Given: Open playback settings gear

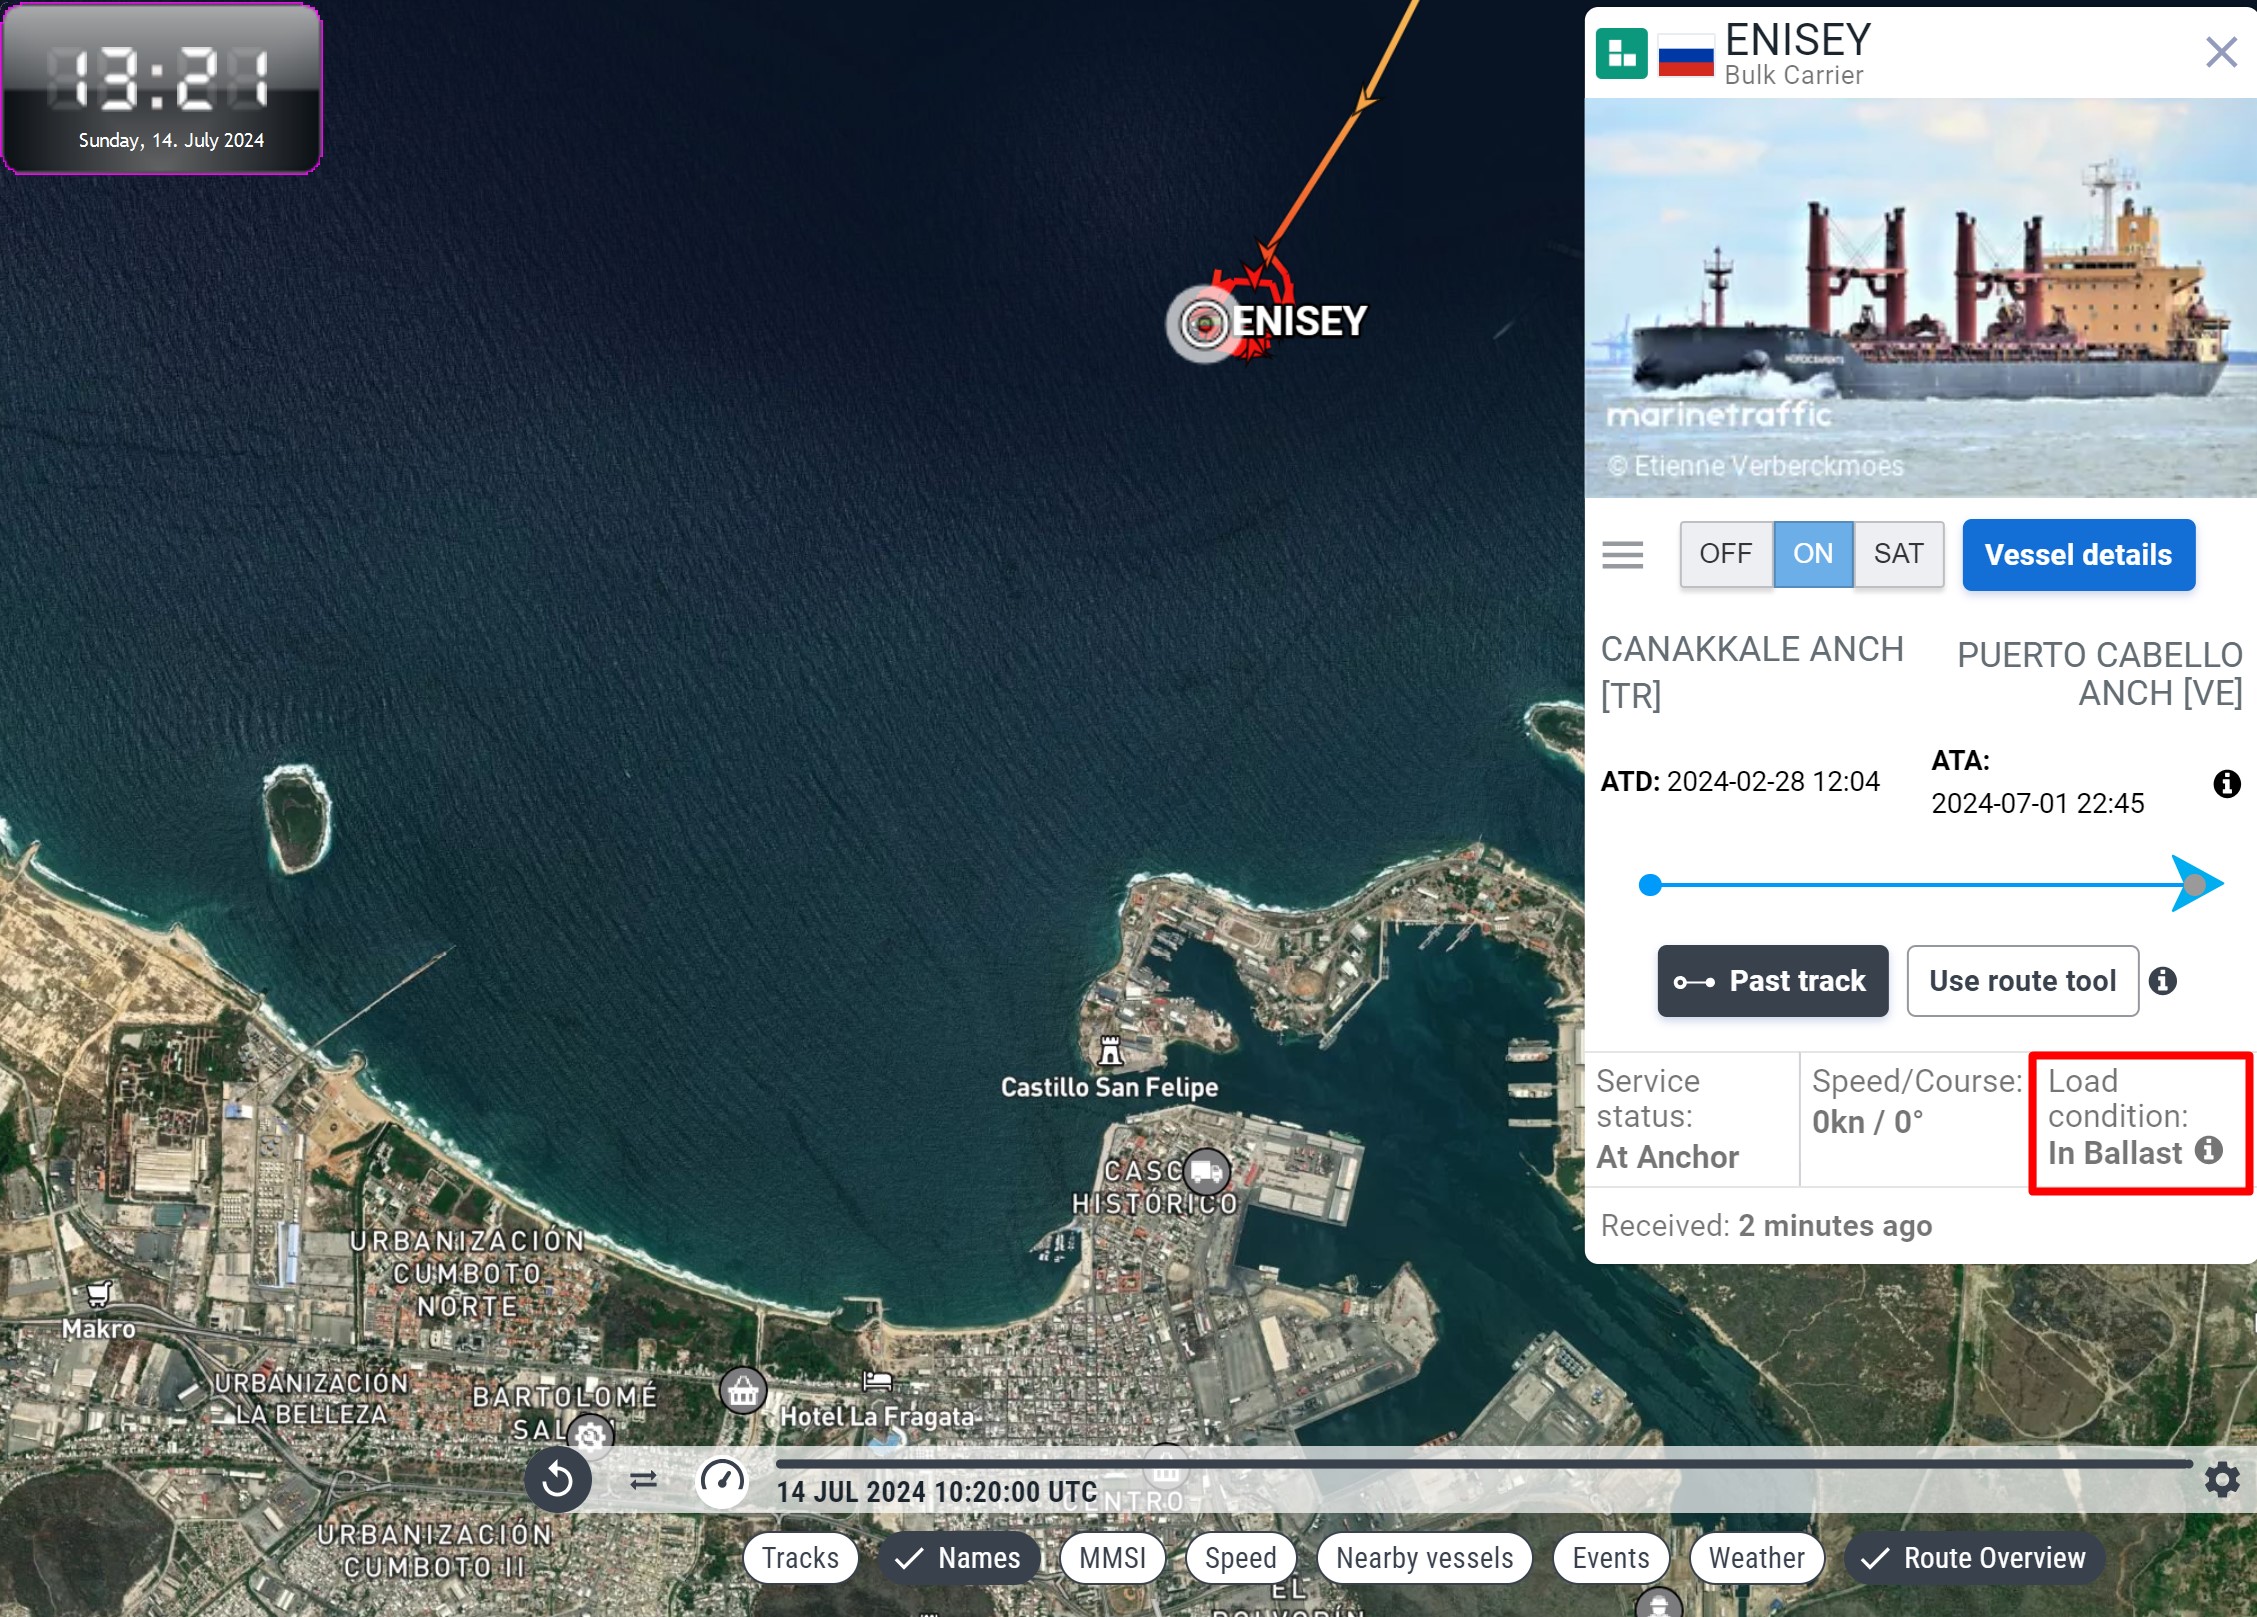Looking at the screenshot, I should 2222,1479.
